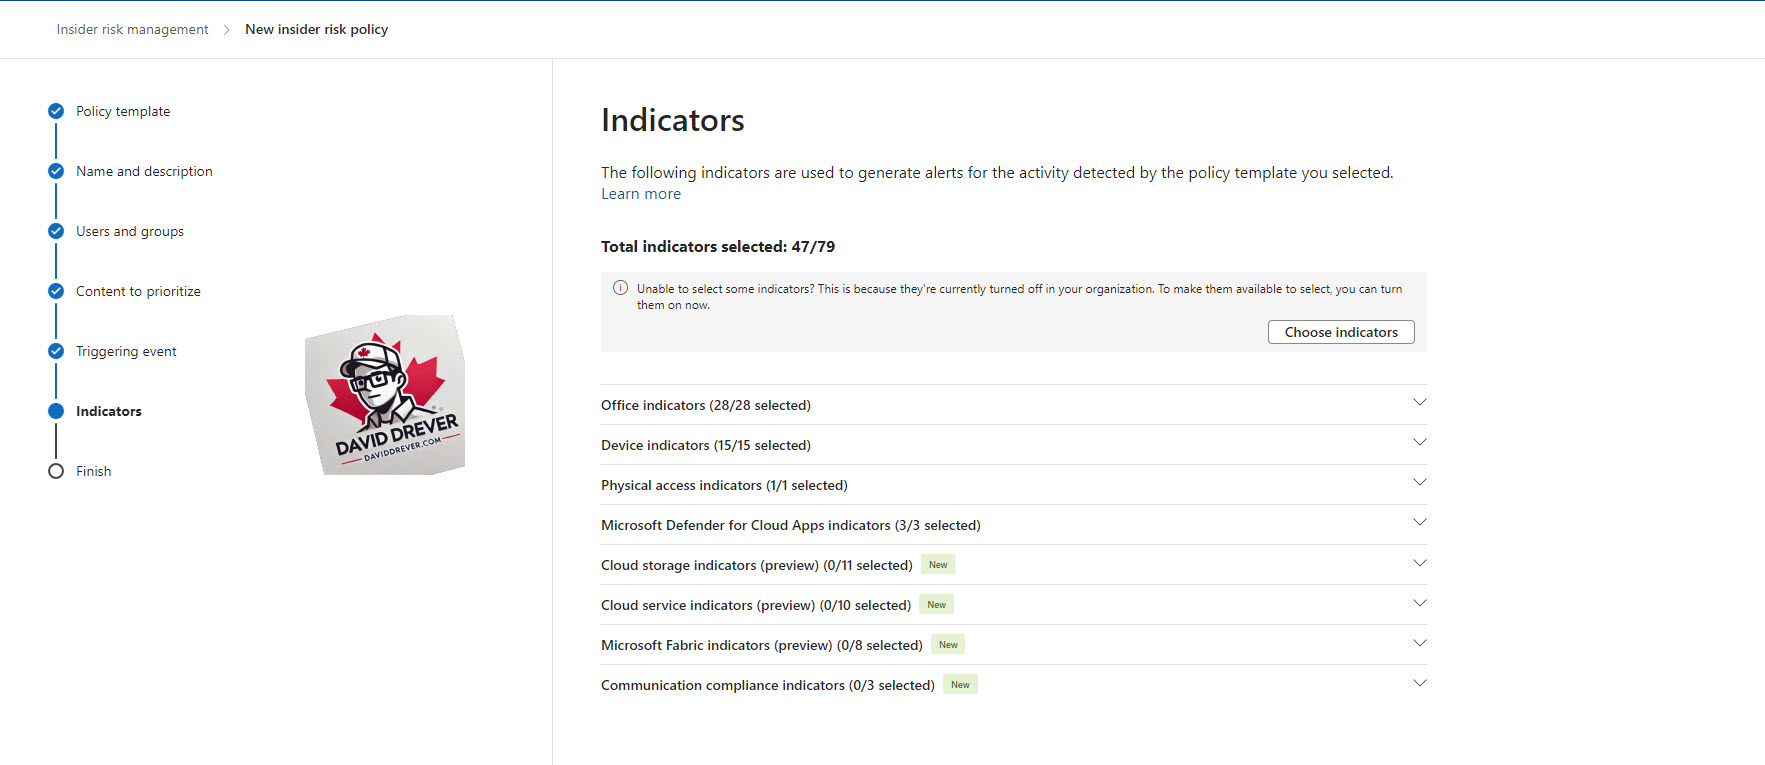Click Cloud service indicators (preview) label
The image size is (1765, 765).
[x=756, y=605]
